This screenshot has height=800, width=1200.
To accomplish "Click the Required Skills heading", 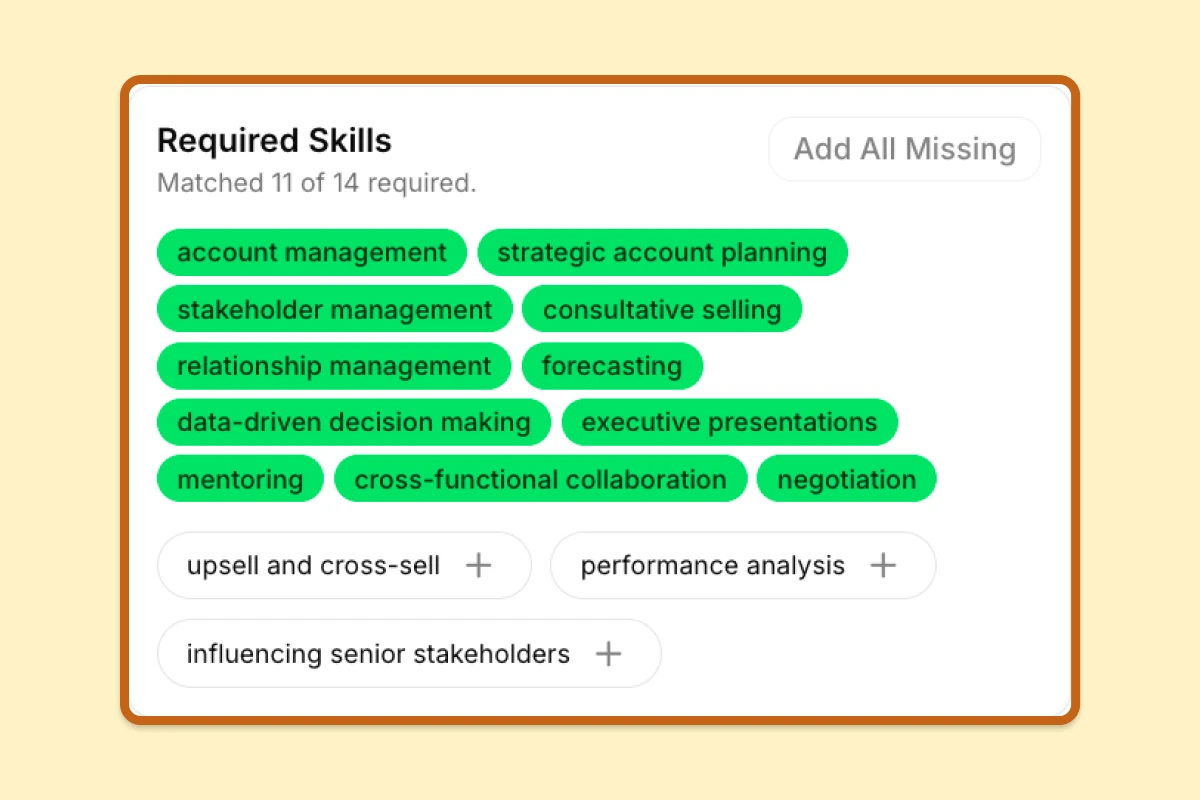I will (x=274, y=141).
